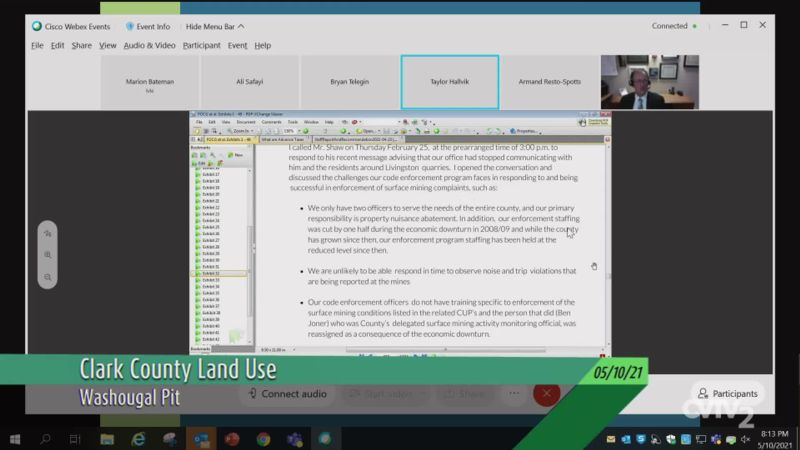Click the 'We are unlikely to be able' bullet
The height and width of the screenshot is (450, 800).
441,276
